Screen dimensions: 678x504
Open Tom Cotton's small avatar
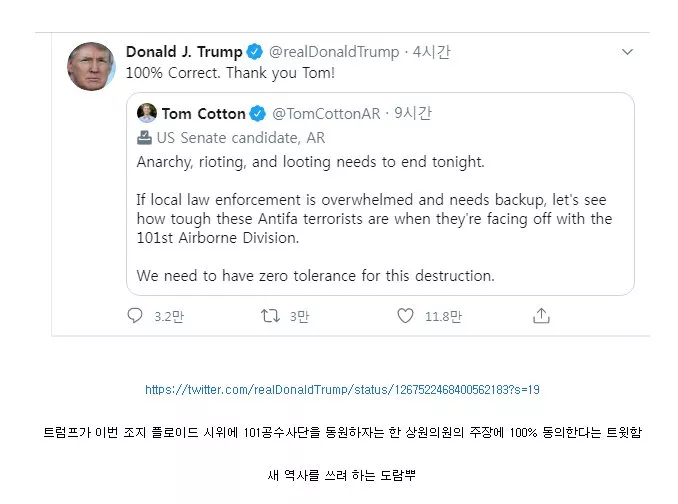click(146, 113)
